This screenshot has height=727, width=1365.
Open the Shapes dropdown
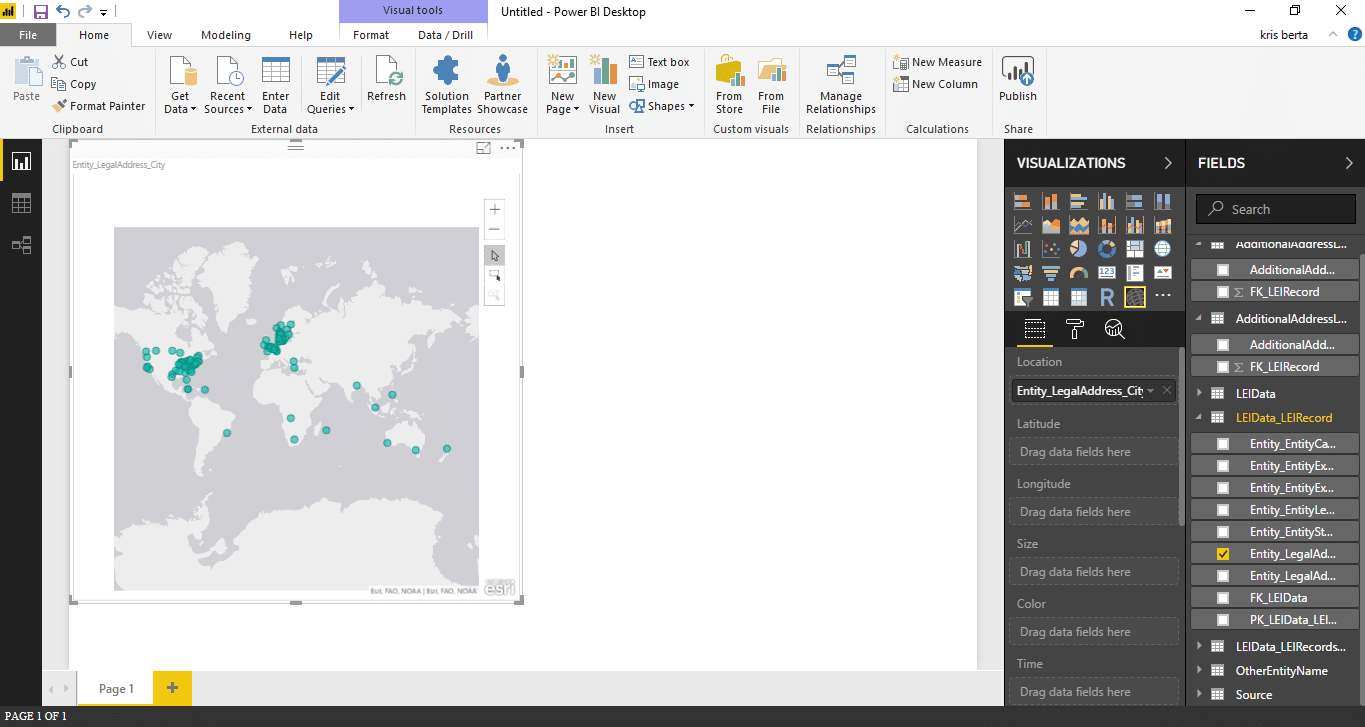coord(662,106)
